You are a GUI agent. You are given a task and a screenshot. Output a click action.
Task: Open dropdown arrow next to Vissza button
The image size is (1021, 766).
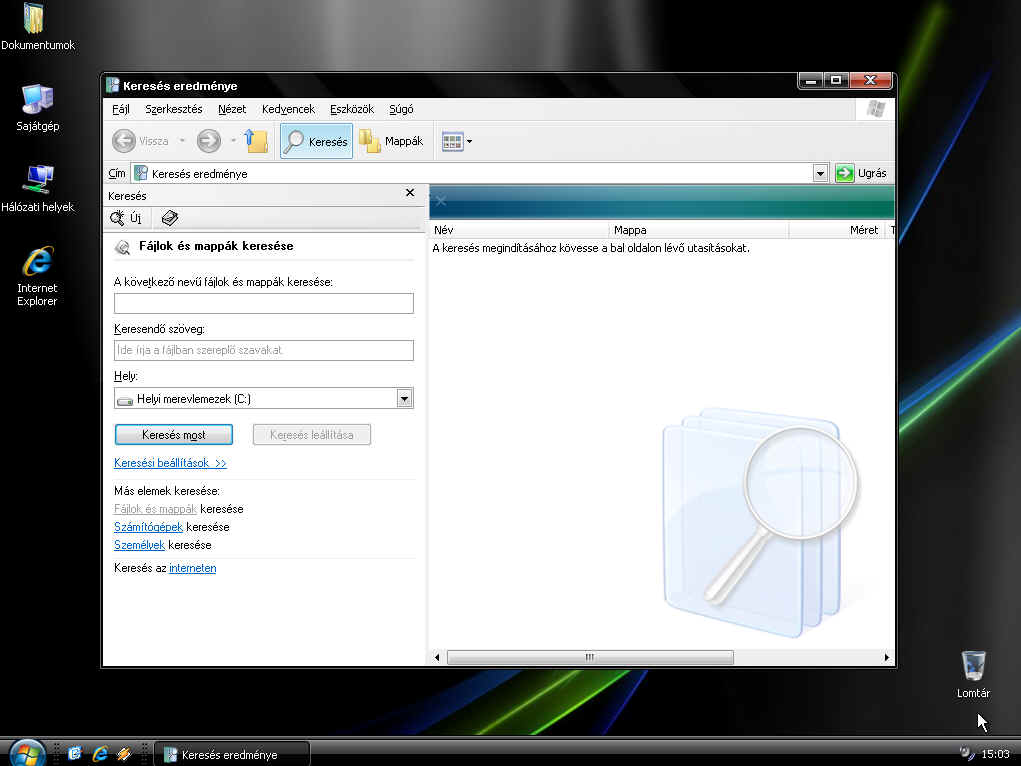point(182,141)
